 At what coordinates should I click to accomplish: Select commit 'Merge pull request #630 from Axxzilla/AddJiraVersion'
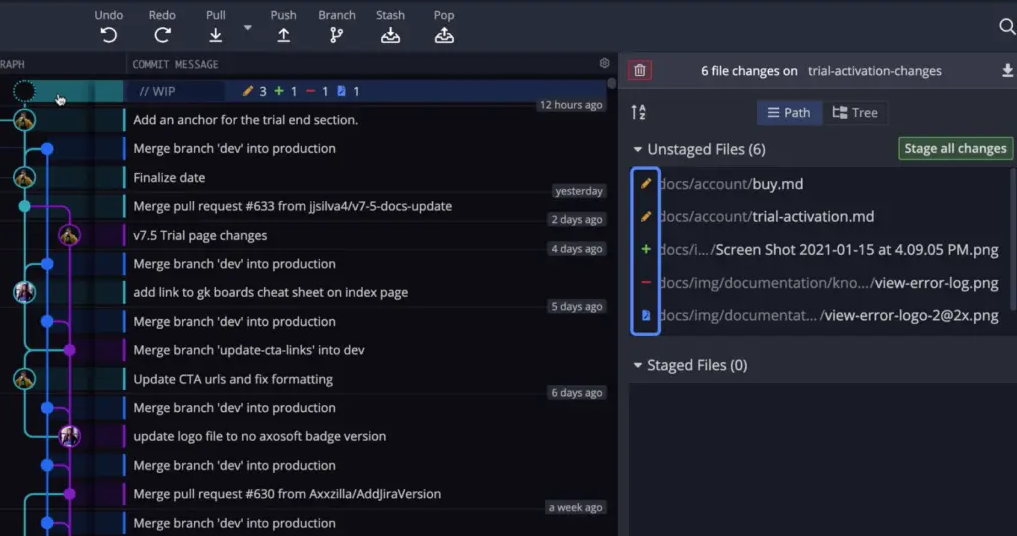click(x=287, y=494)
